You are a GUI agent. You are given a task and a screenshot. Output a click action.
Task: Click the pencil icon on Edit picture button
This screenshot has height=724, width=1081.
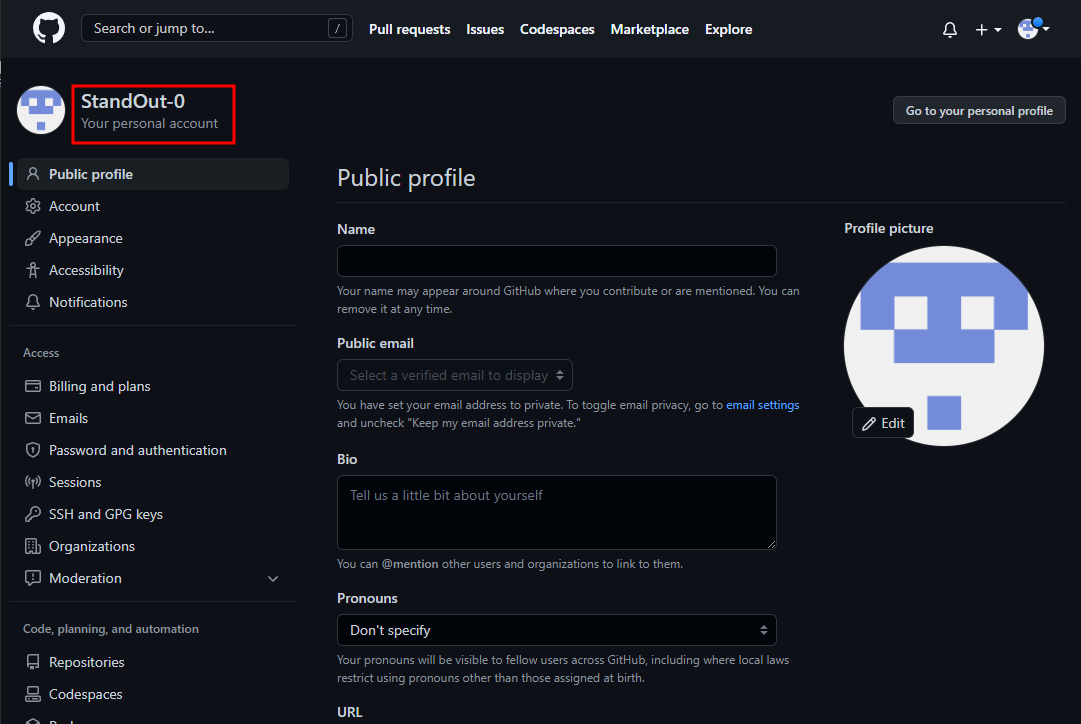[x=869, y=423]
